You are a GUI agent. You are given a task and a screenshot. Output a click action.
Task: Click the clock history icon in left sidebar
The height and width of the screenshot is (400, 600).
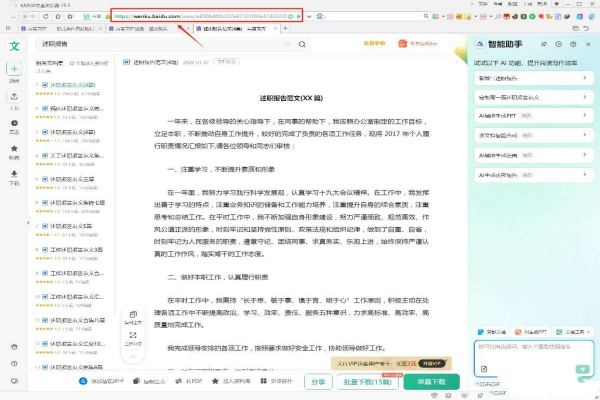tap(14, 122)
